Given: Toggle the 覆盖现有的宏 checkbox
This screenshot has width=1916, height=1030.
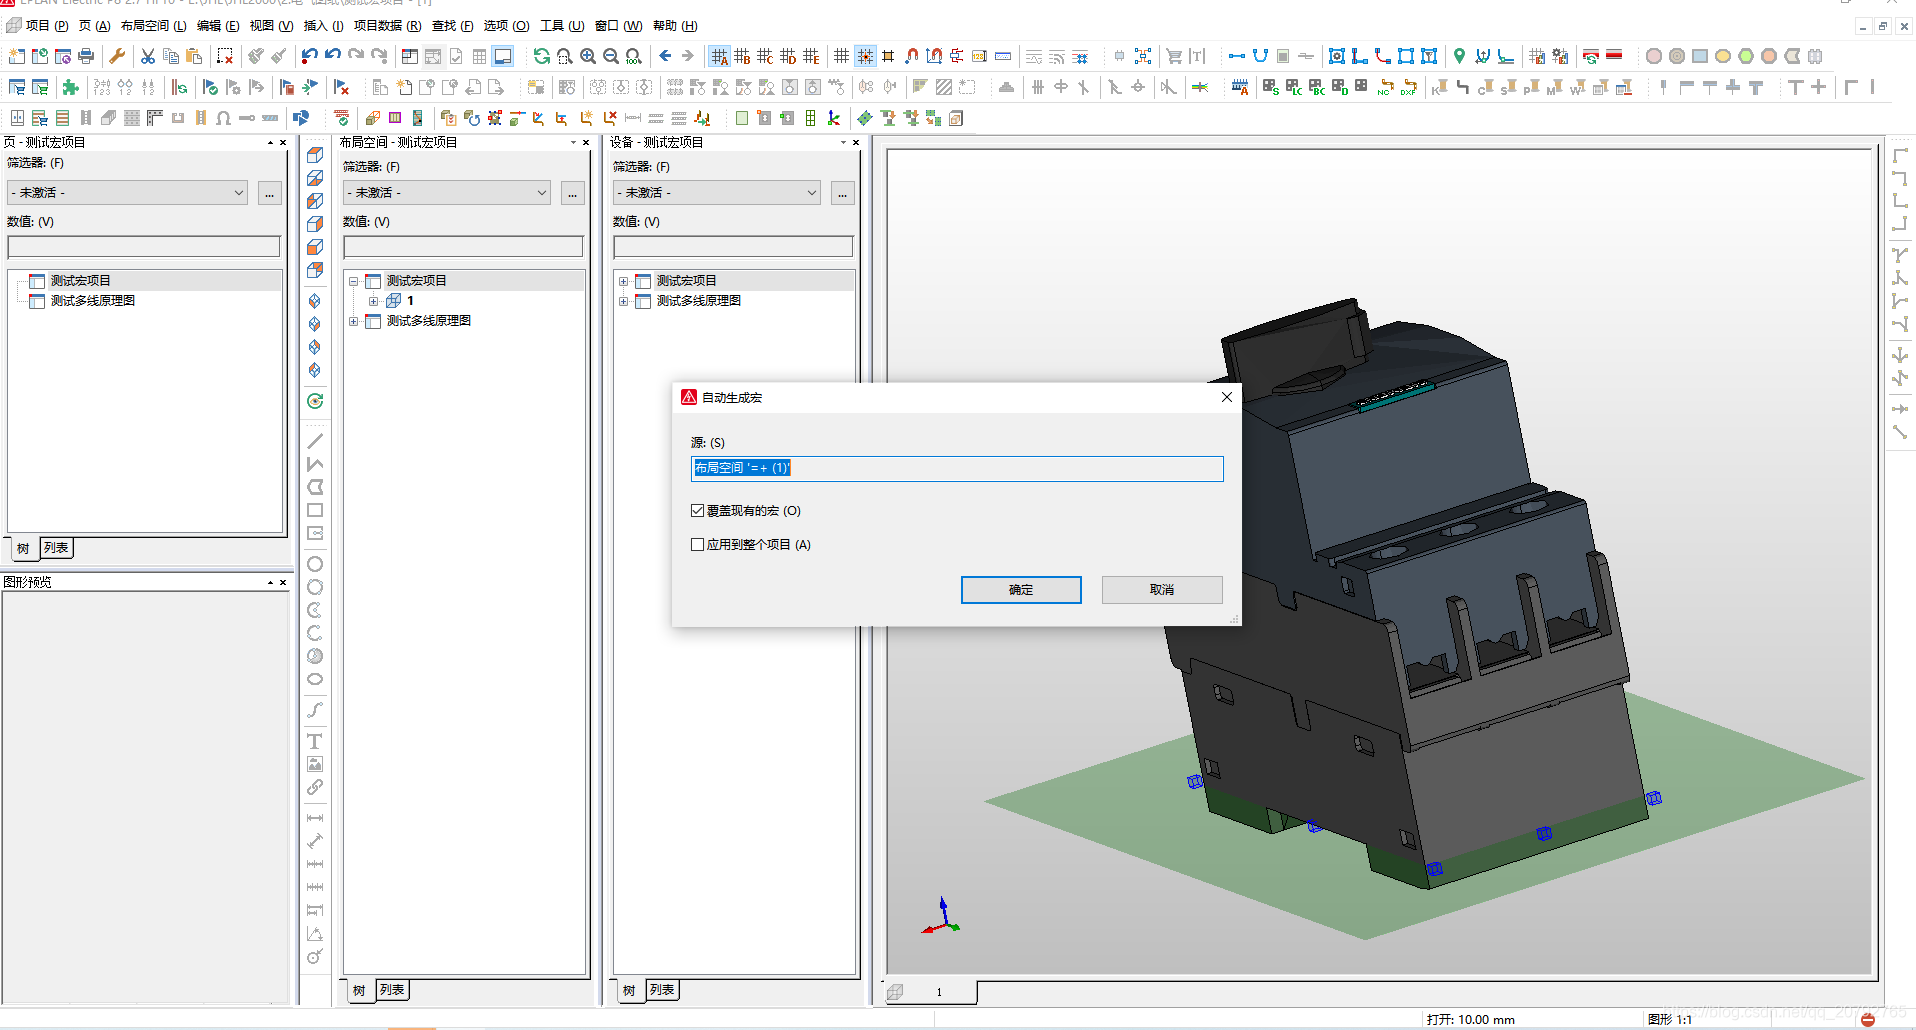Looking at the screenshot, I should (698, 511).
